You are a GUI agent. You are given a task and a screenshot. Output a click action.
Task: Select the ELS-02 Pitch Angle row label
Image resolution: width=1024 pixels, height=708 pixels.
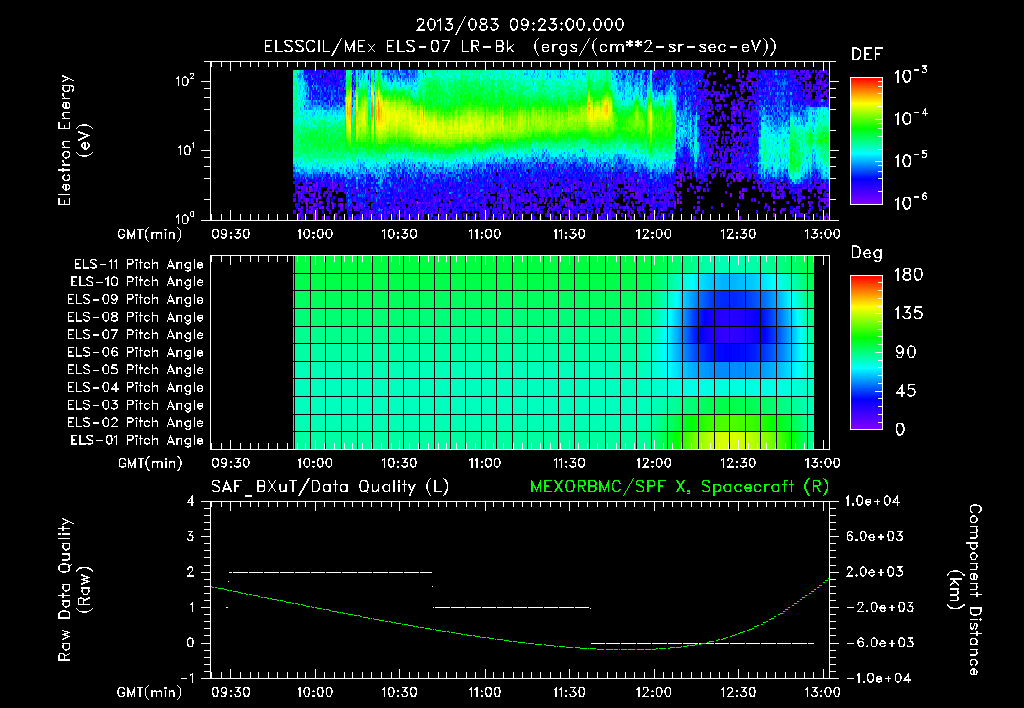point(135,423)
